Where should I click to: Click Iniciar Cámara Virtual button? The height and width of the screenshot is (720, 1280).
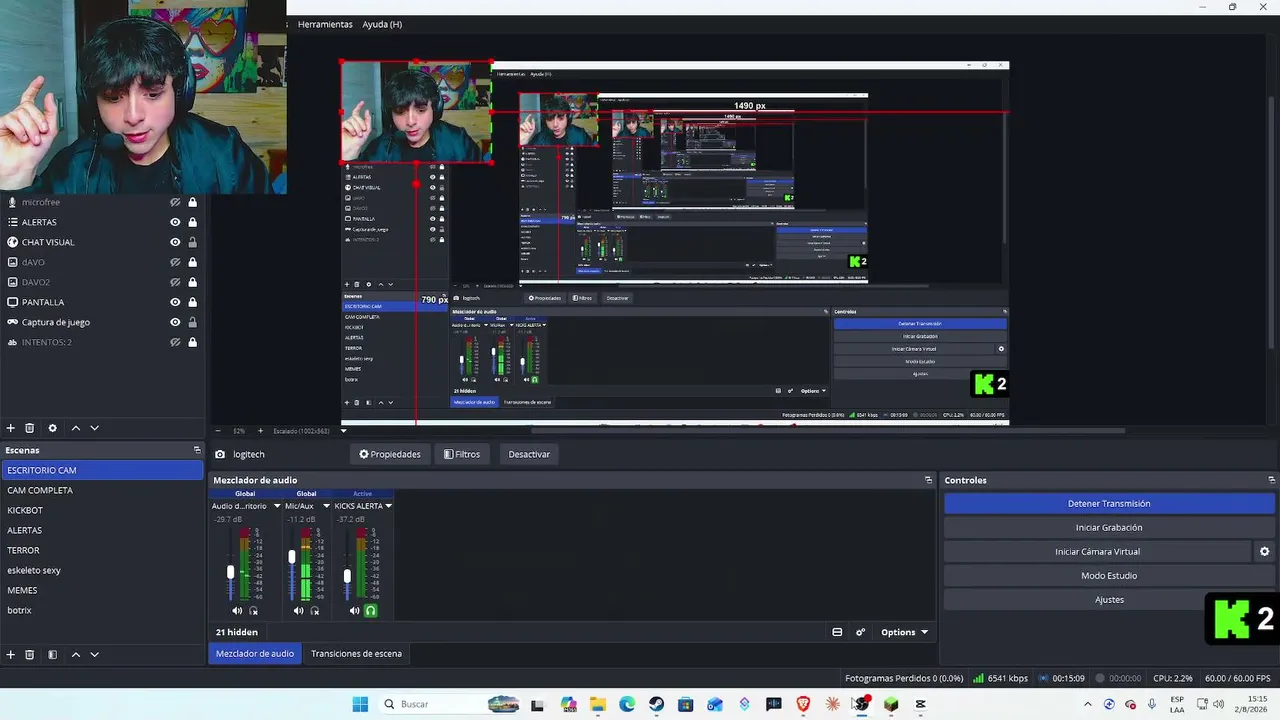coord(1097,552)
